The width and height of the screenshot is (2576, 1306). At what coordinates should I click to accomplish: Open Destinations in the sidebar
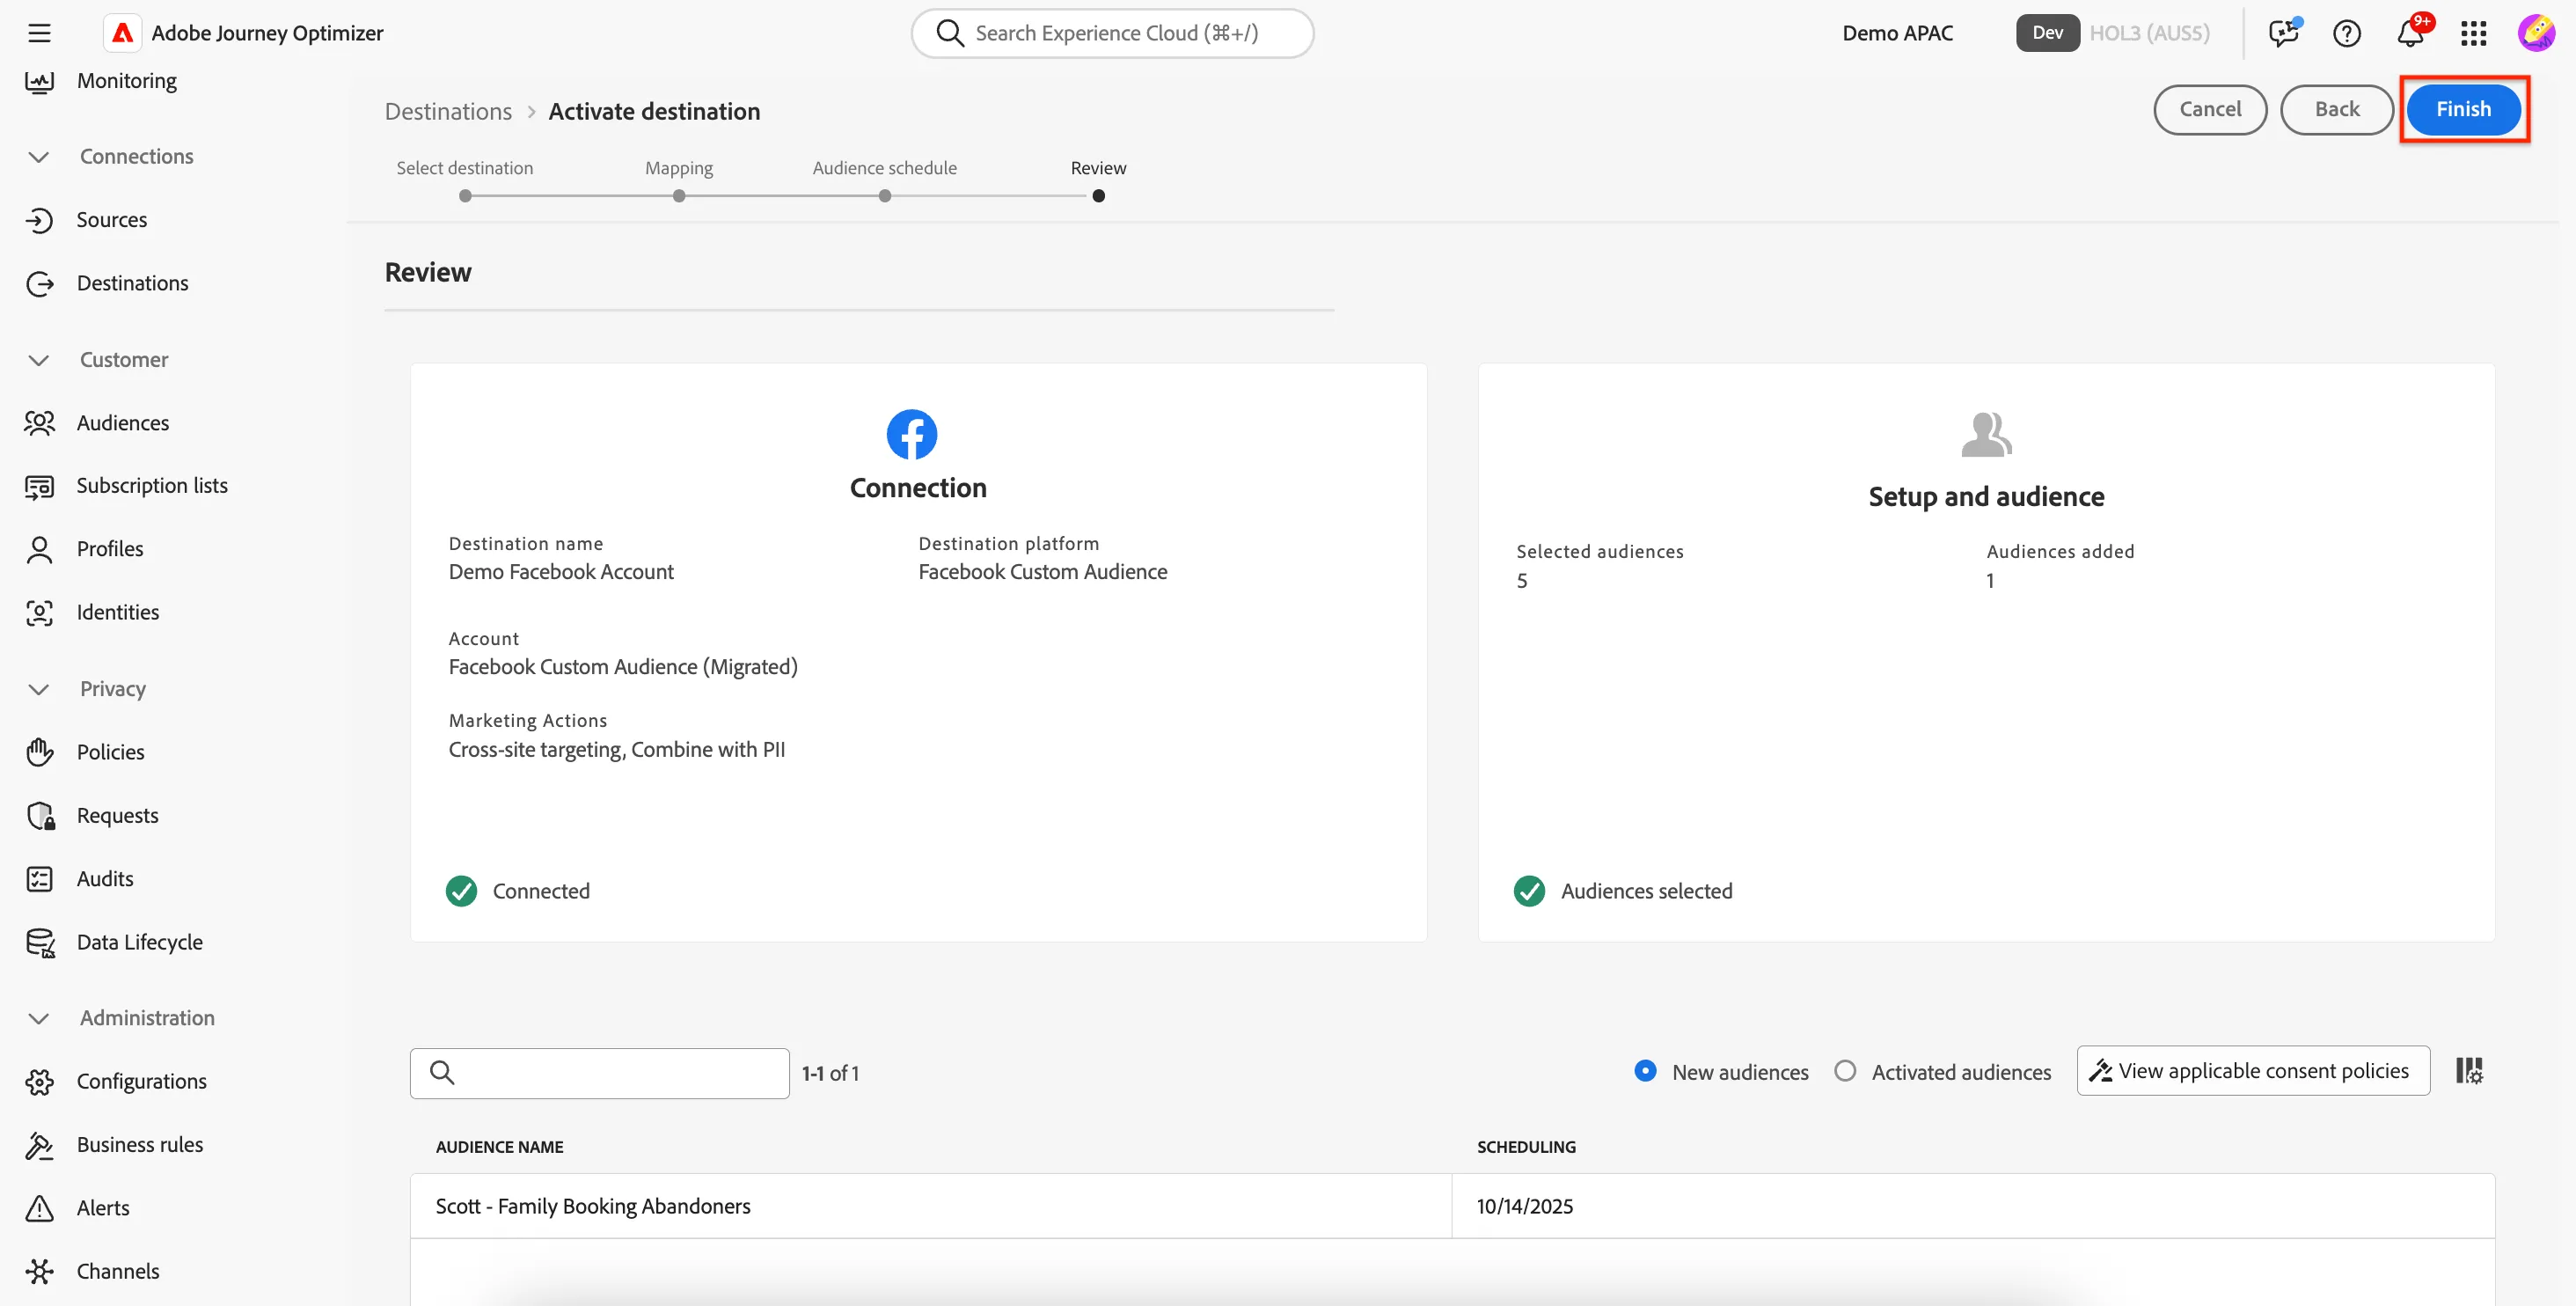132,283
